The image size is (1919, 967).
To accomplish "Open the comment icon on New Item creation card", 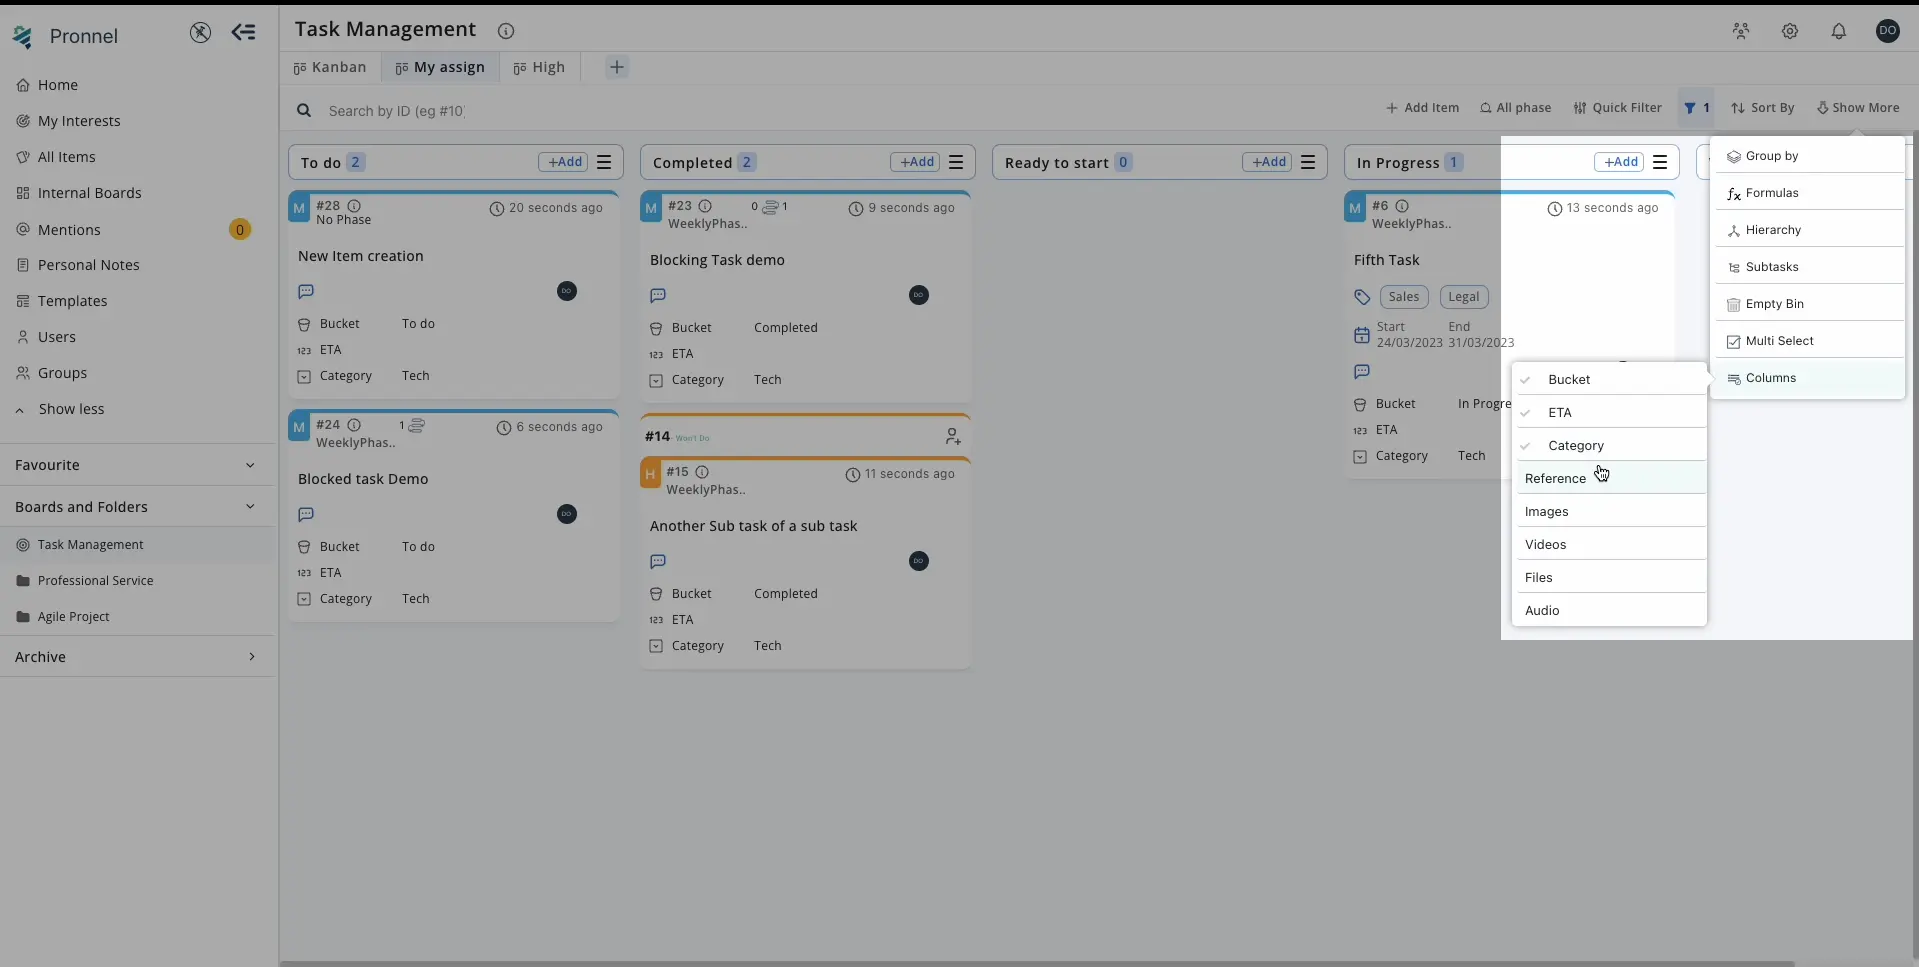I will (x=306, y=291).
